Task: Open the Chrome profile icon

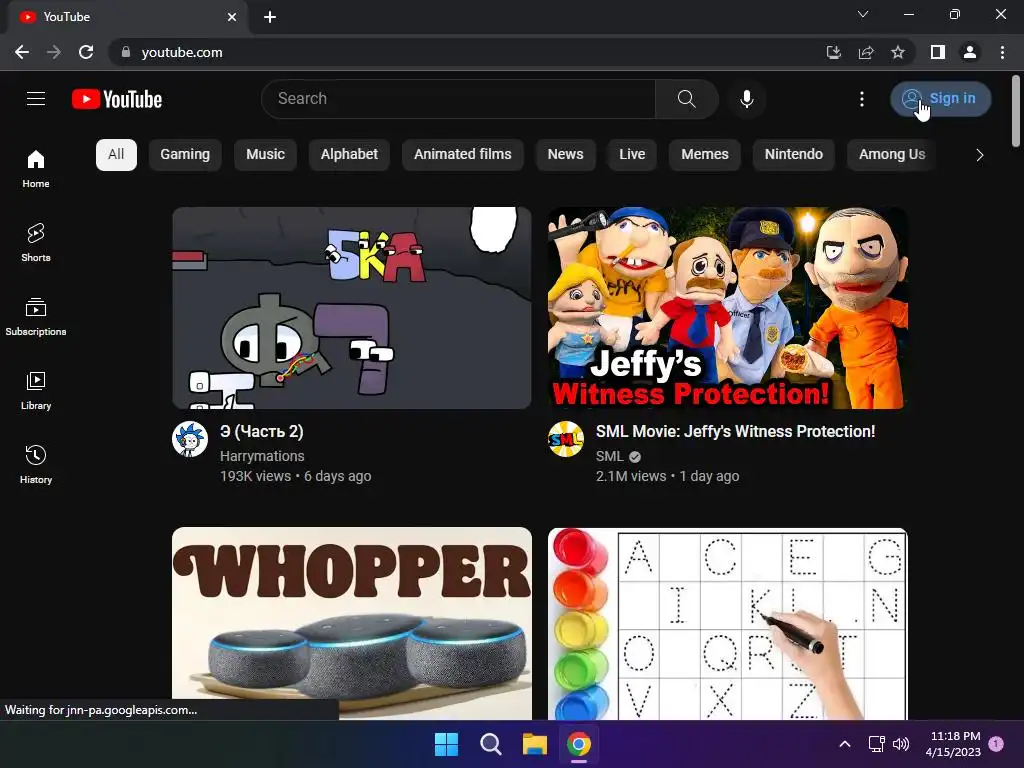Action: pos(970,52)
